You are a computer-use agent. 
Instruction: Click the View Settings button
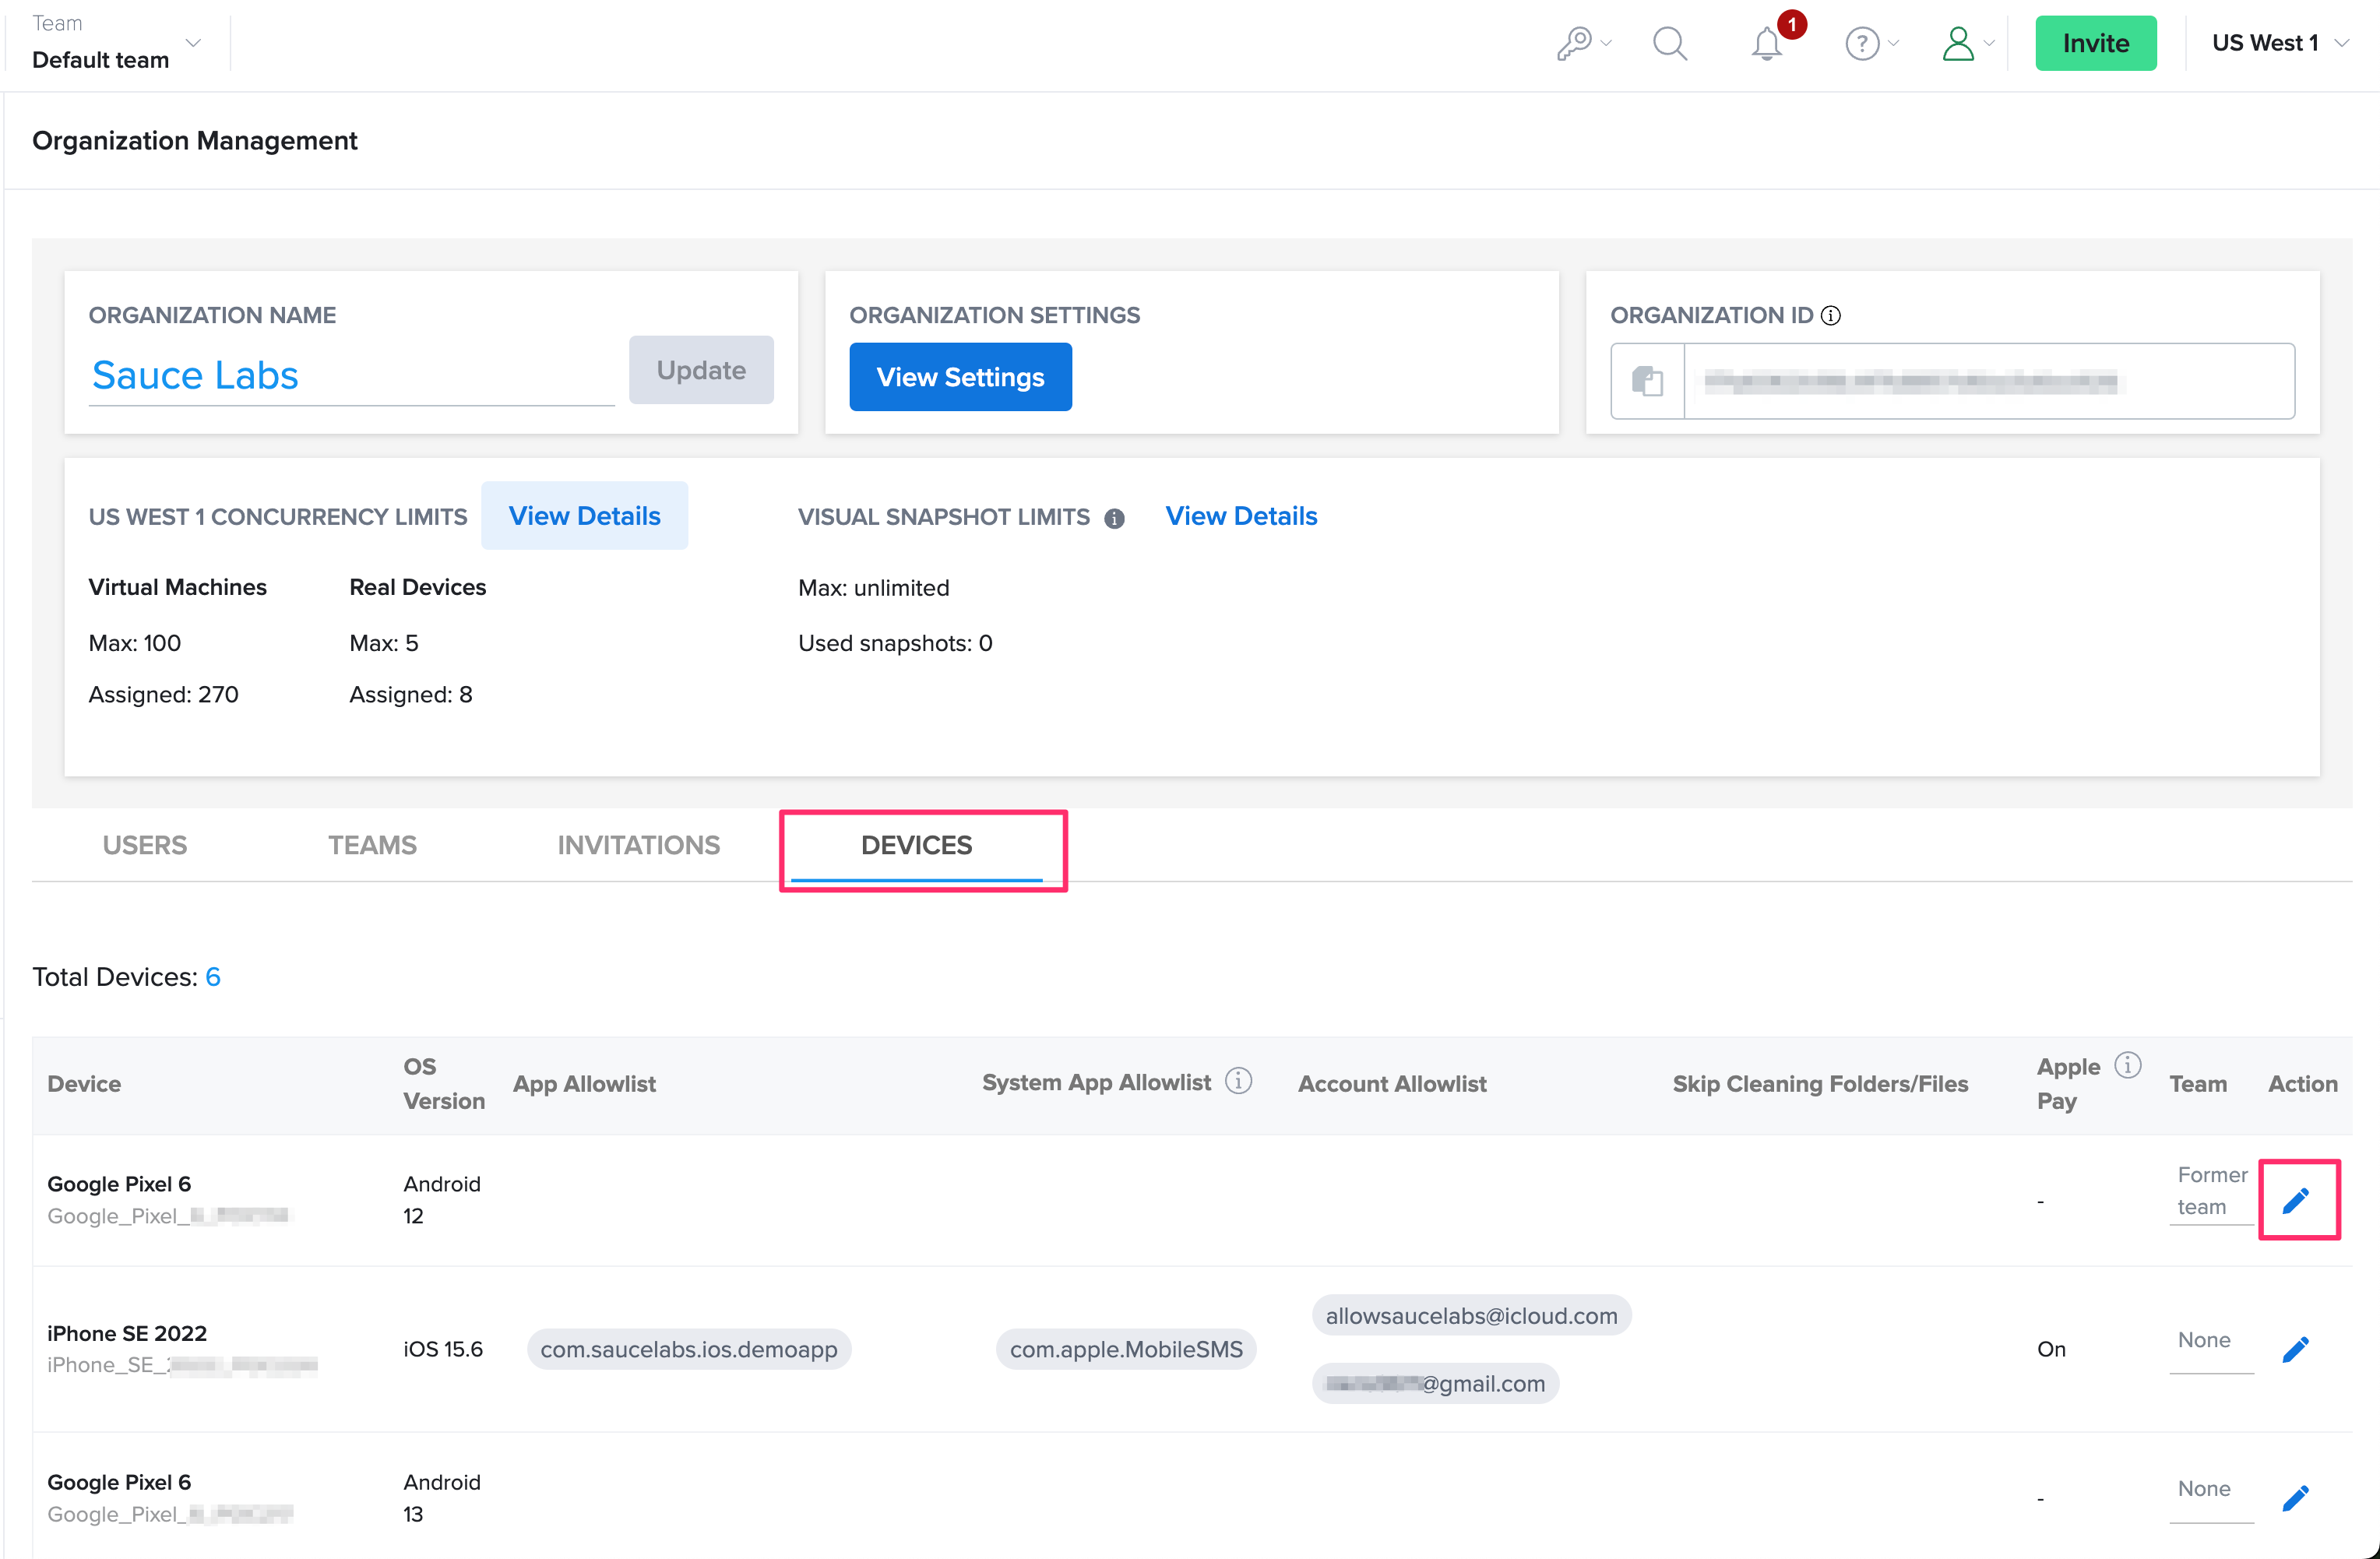point(960,377)
